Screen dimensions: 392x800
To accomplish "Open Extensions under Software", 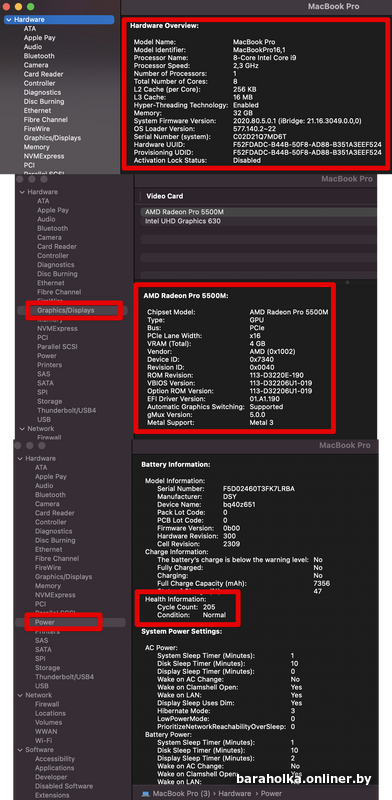I will pyautogui.click(x=53, y=796).
